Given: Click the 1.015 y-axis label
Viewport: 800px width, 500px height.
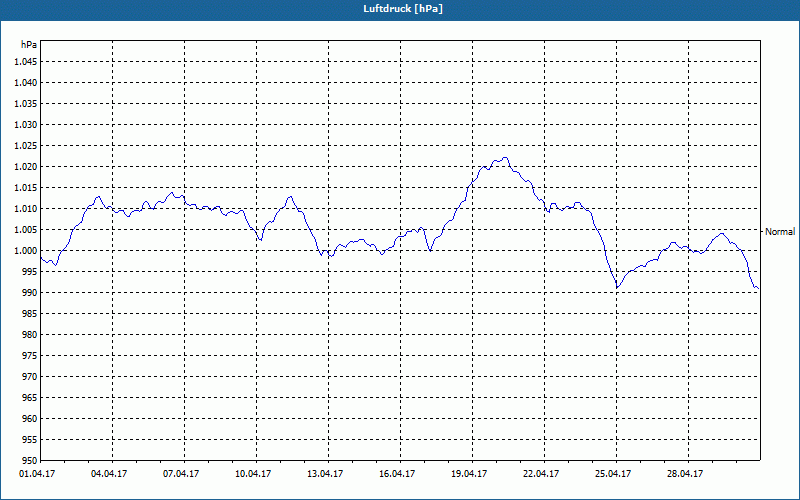Looking at the screenshot, I should click(x=26, y=188).
